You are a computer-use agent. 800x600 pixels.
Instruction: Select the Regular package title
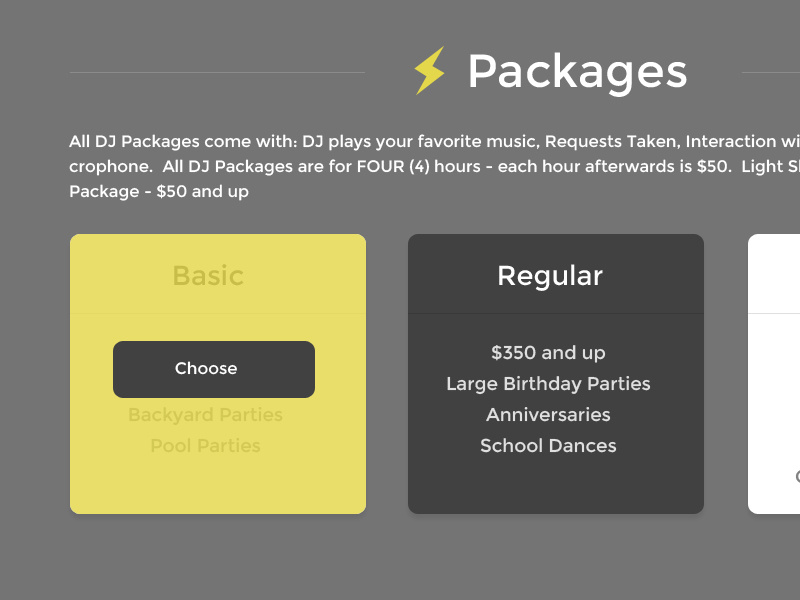[x=550, y=275]
